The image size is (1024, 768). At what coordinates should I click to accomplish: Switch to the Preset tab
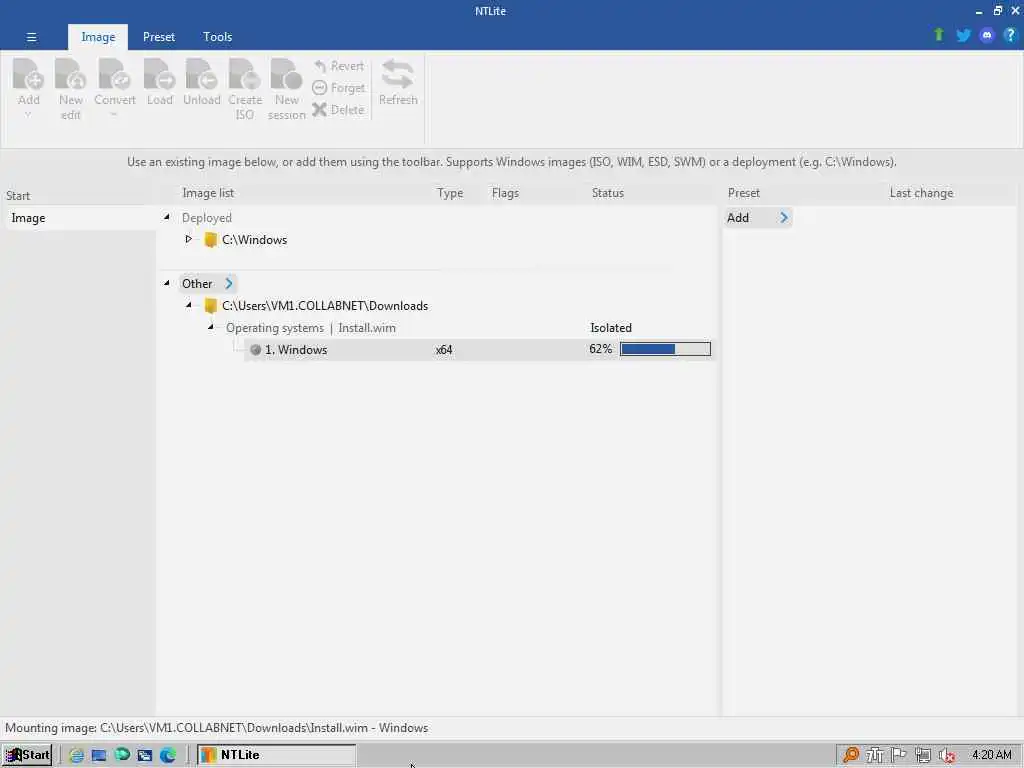tap(159, 37)
